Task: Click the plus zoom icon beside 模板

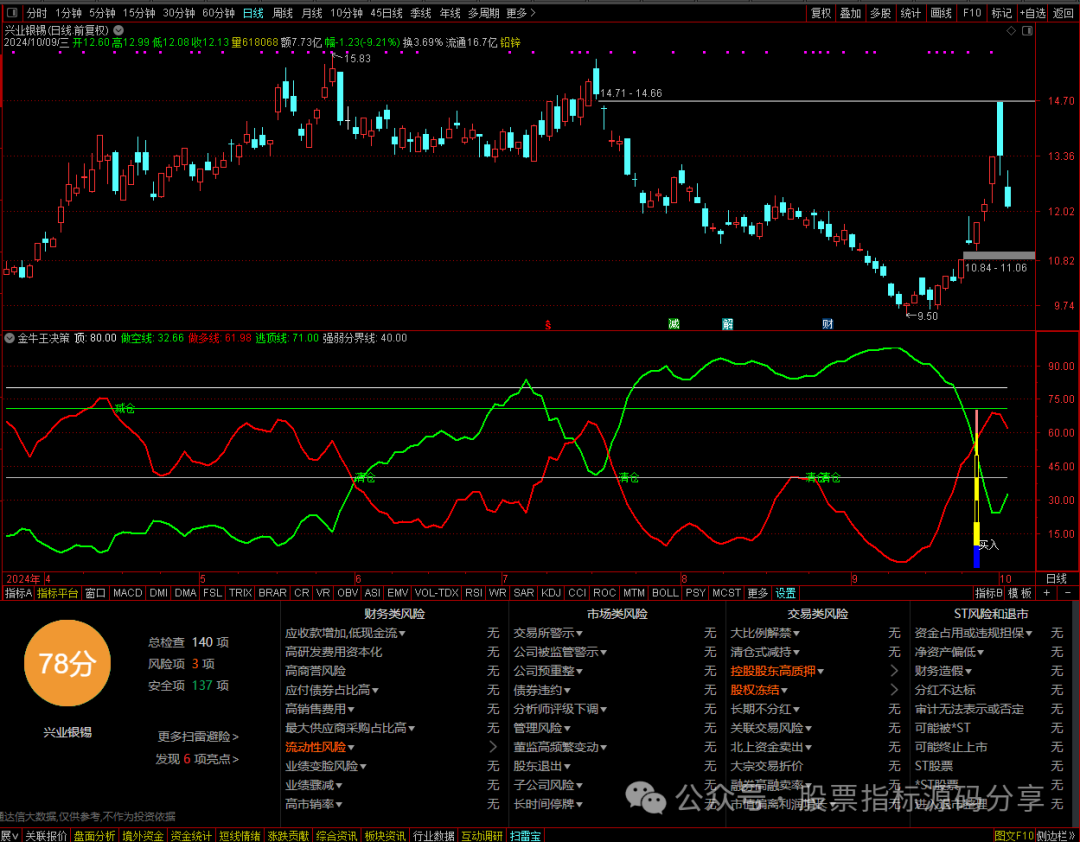Action: coord(1047,593)
